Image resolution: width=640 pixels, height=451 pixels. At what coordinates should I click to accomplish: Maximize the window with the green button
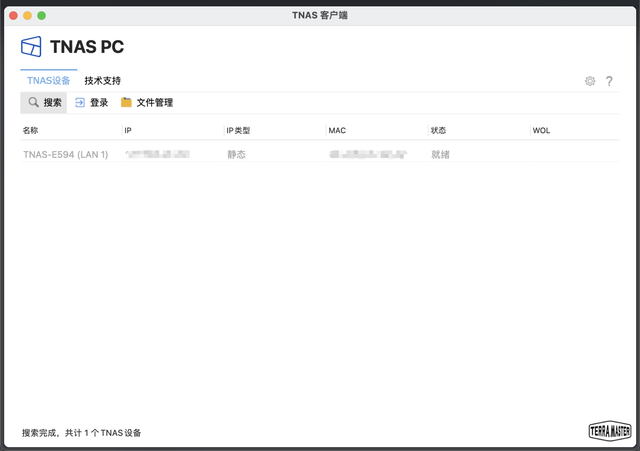[41, 16]
